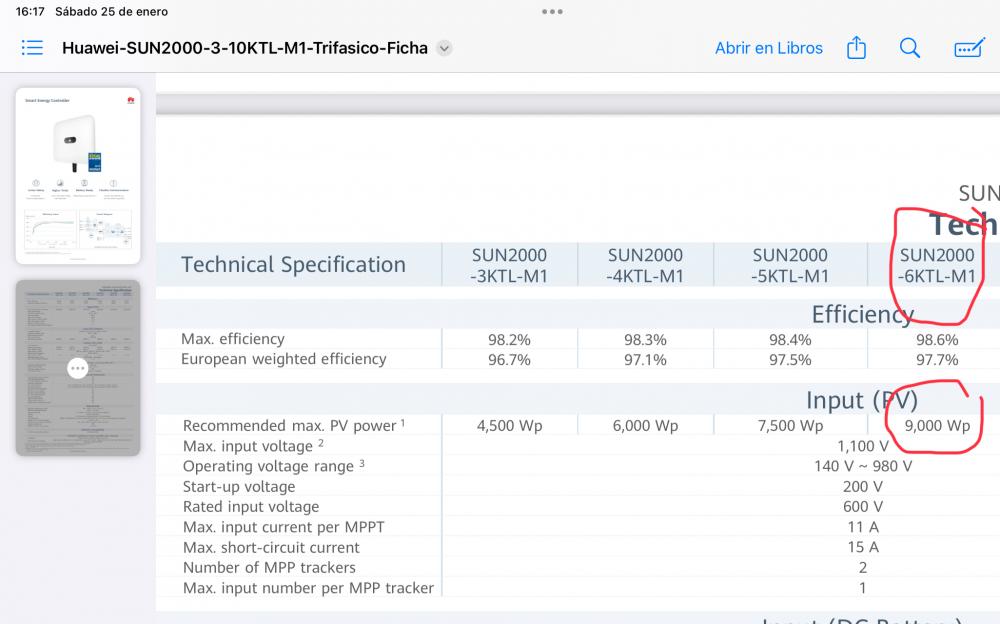This screenshot has height=624, width=1000.
Task: Click the SUN2000-5KTL-M1 column header
Action: point(790,265)
